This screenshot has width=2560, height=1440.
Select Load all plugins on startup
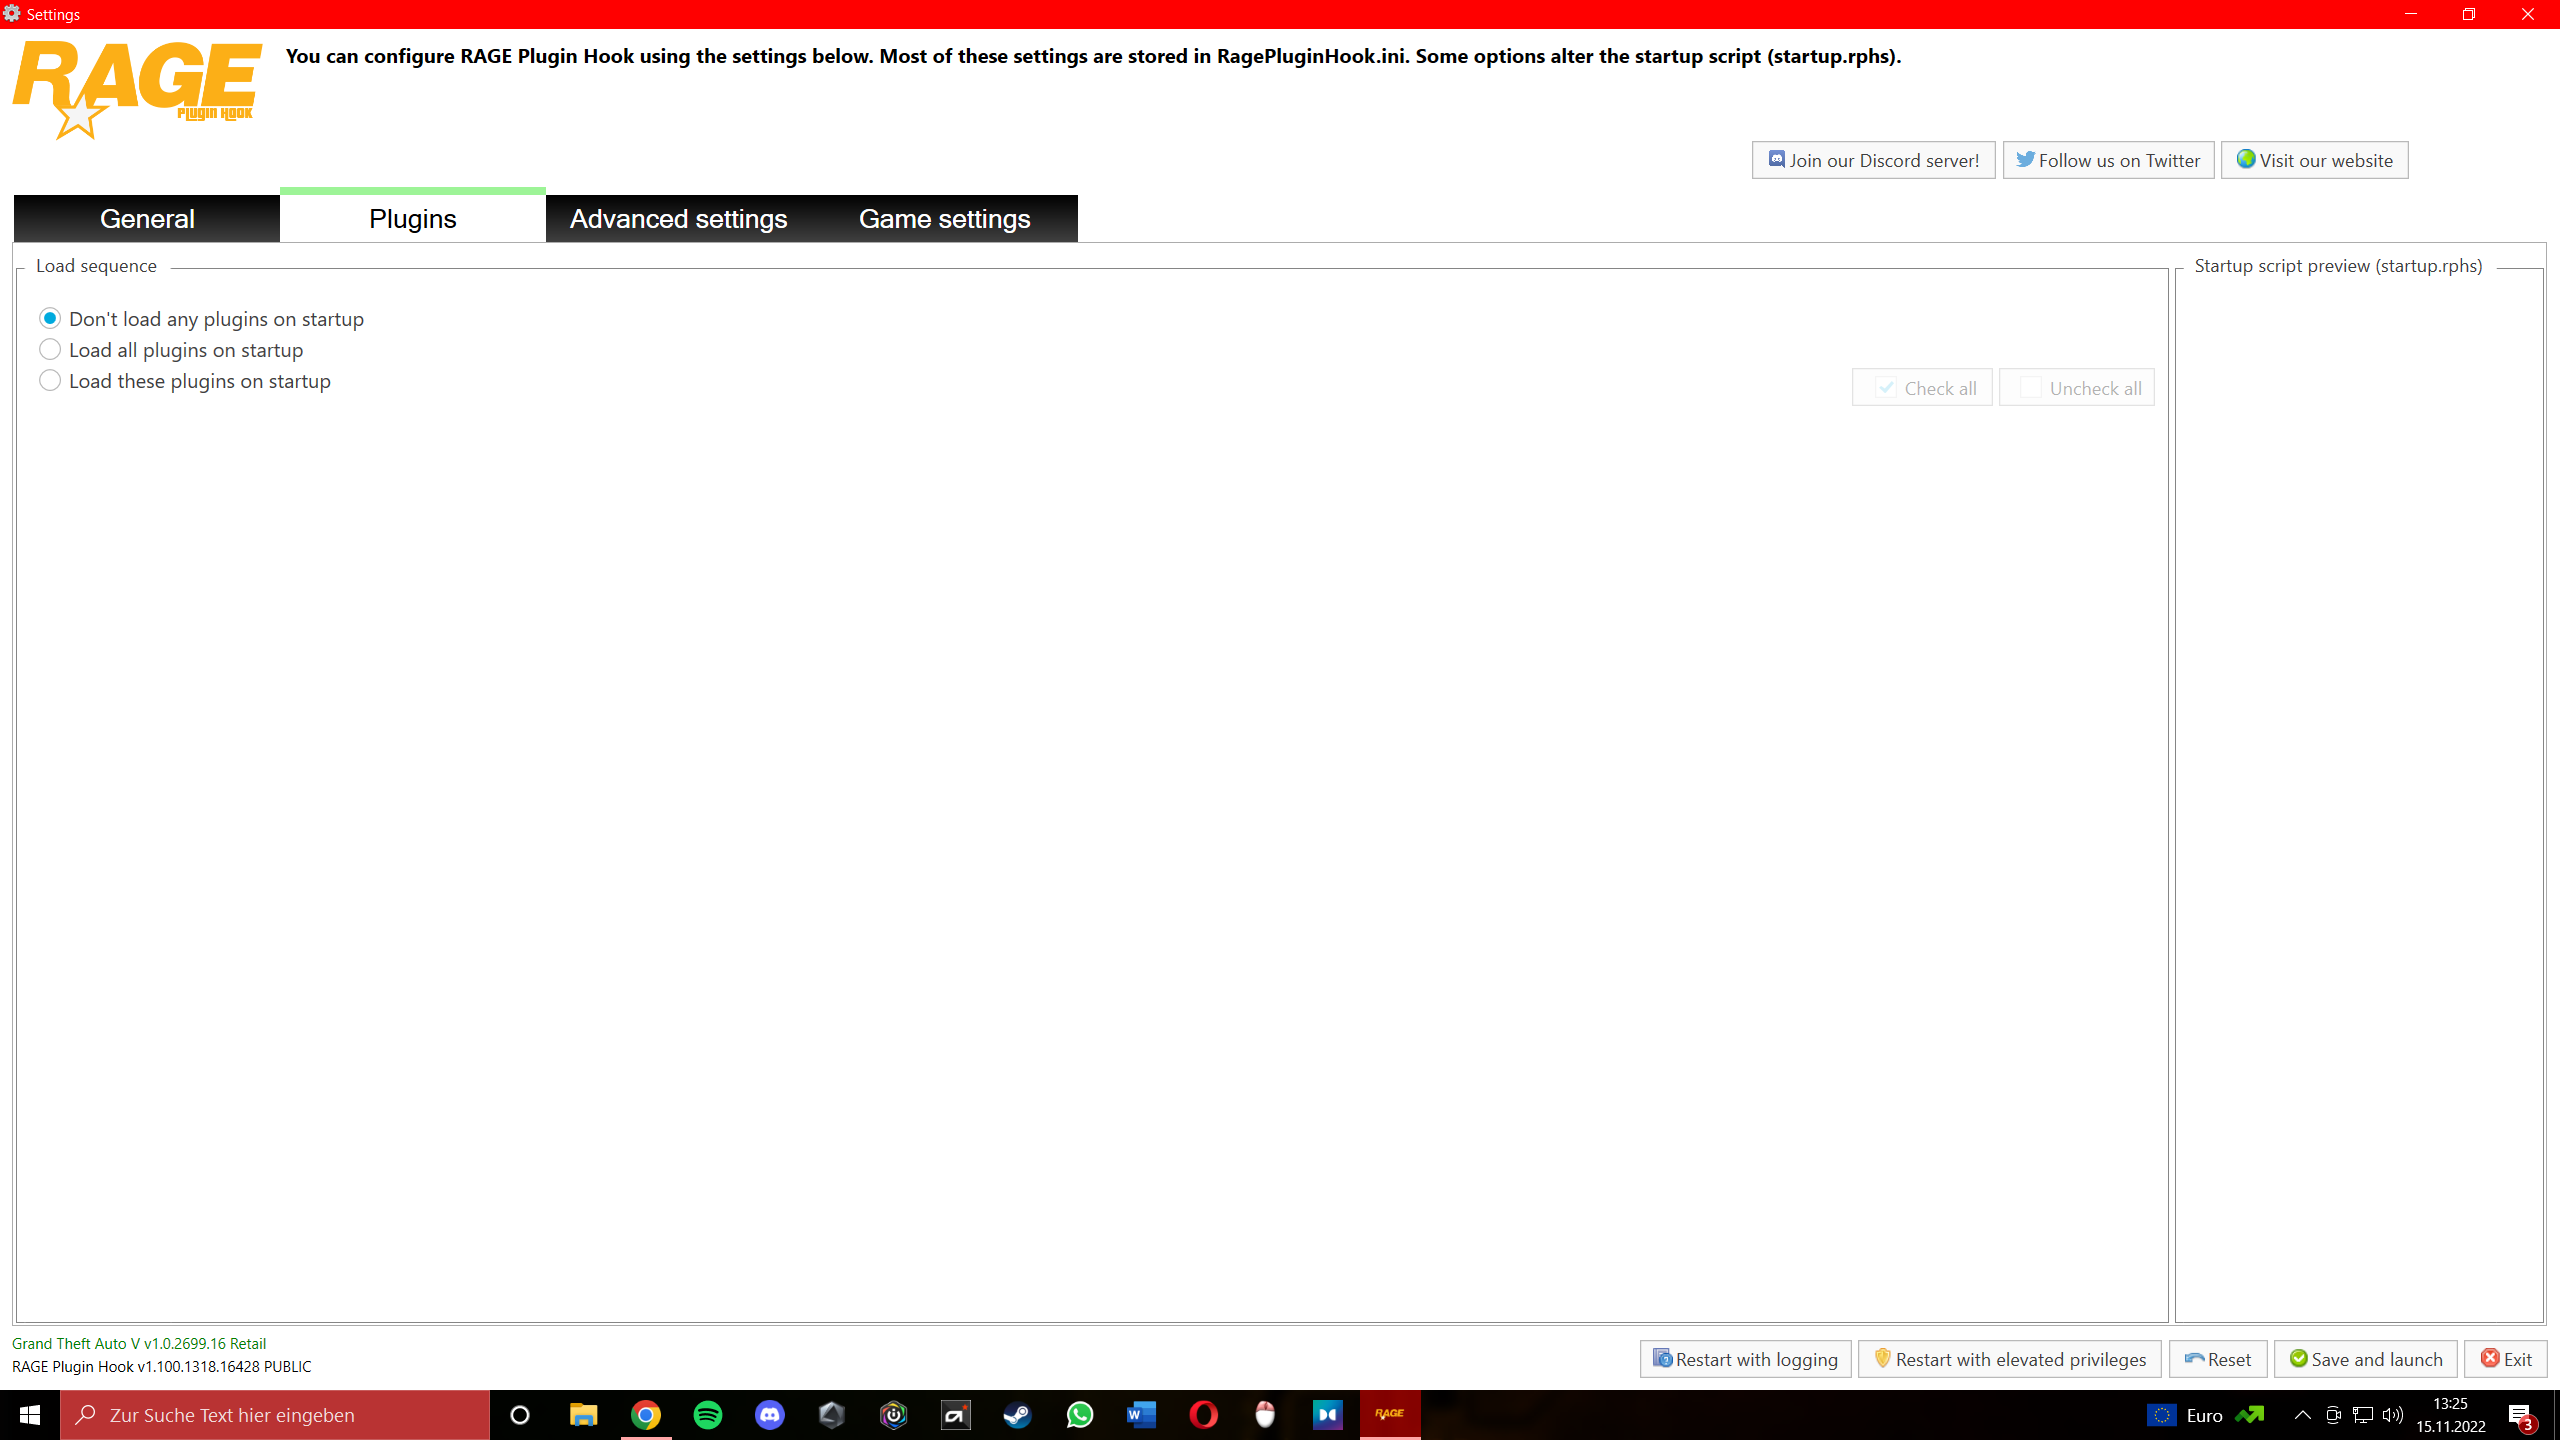[x=50, y=349]
